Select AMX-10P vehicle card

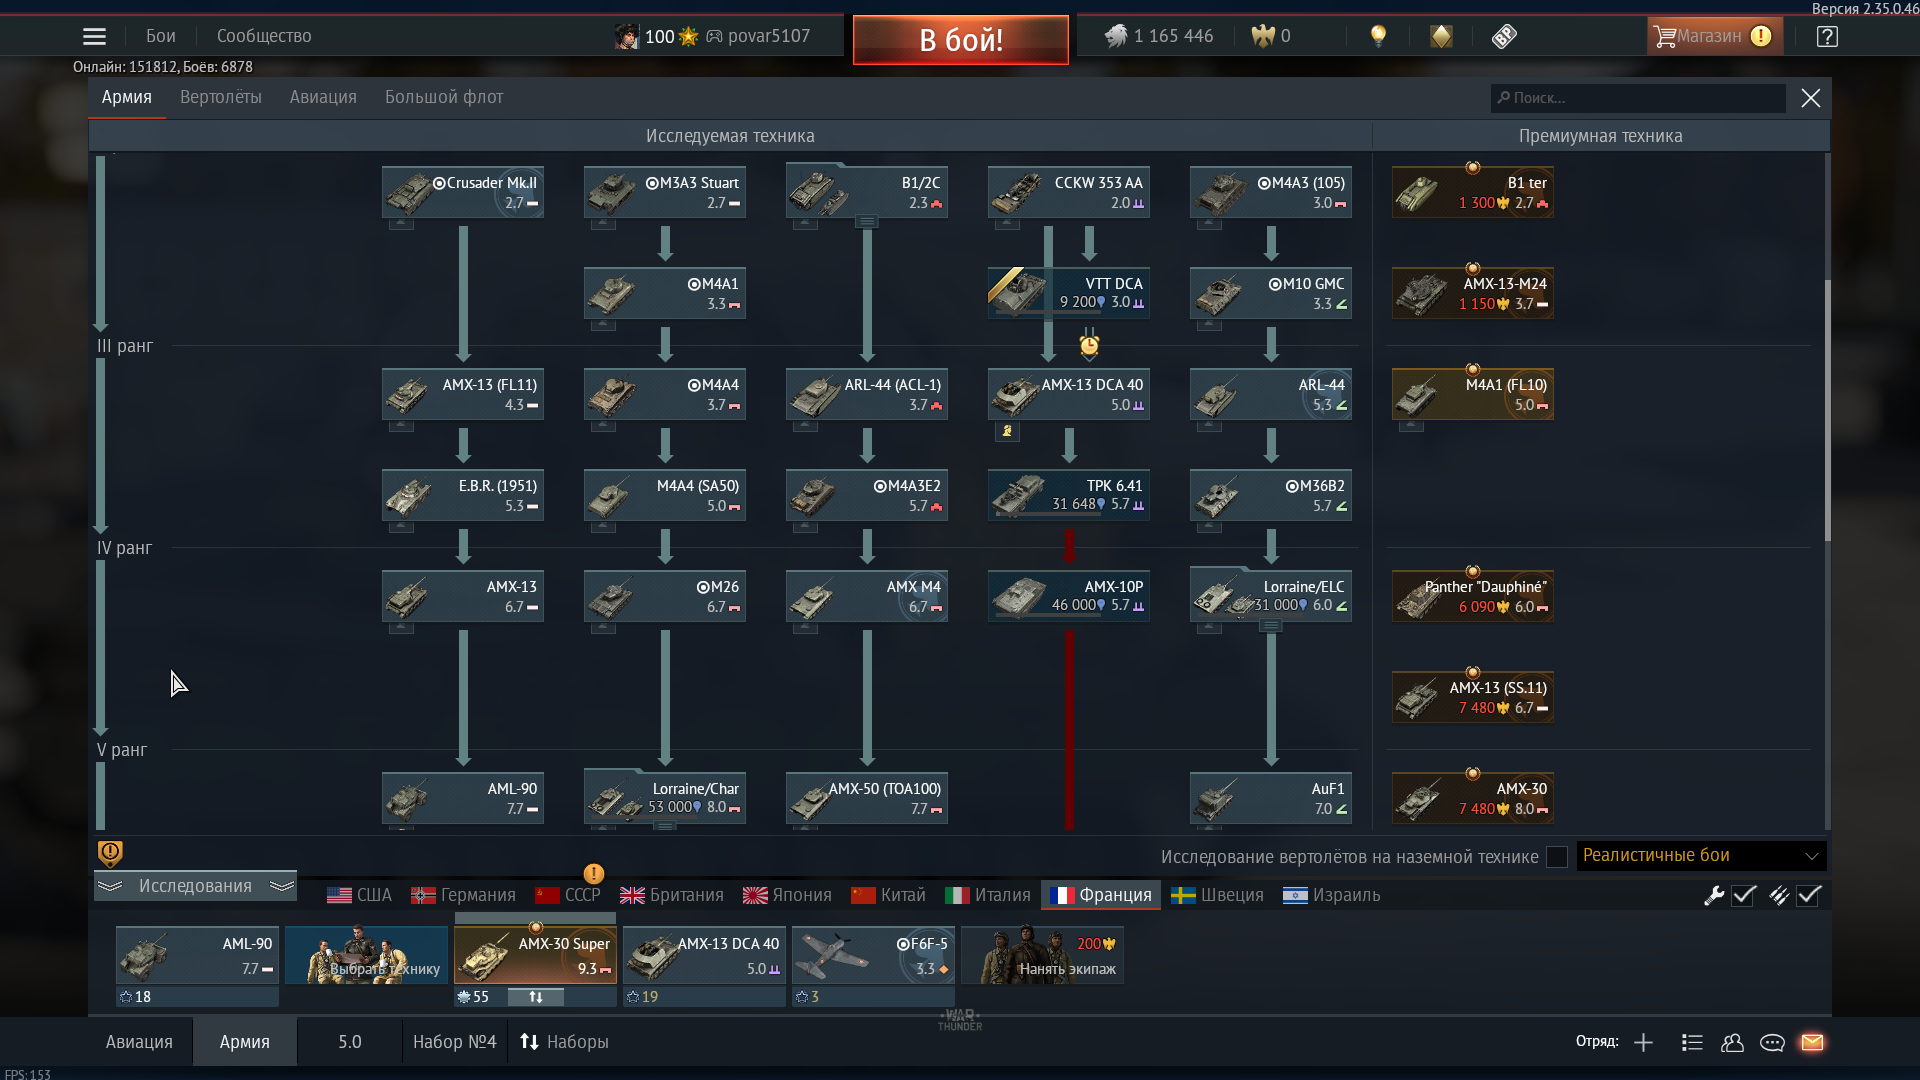[1068, 596]
